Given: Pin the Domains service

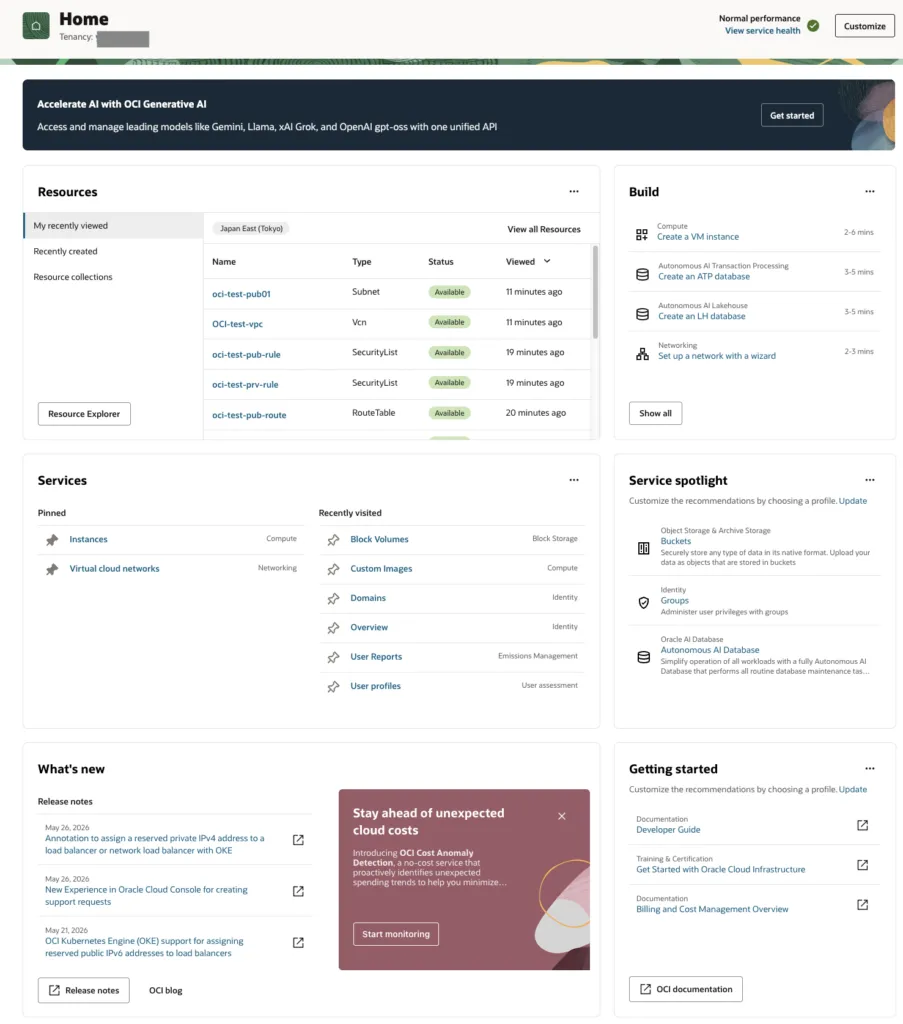Looking at the screenshot, I should point(334,599).
